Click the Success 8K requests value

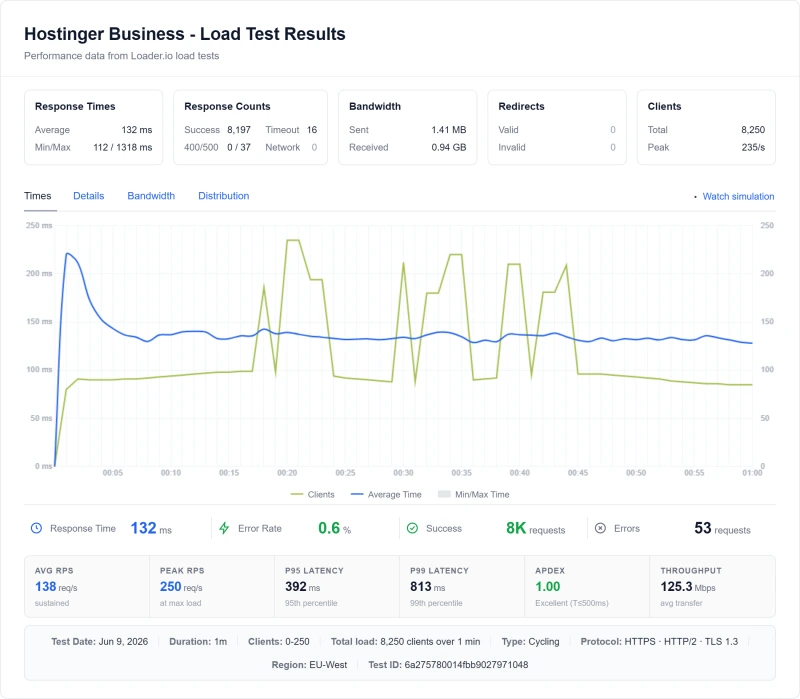click(x=535, y=528)
